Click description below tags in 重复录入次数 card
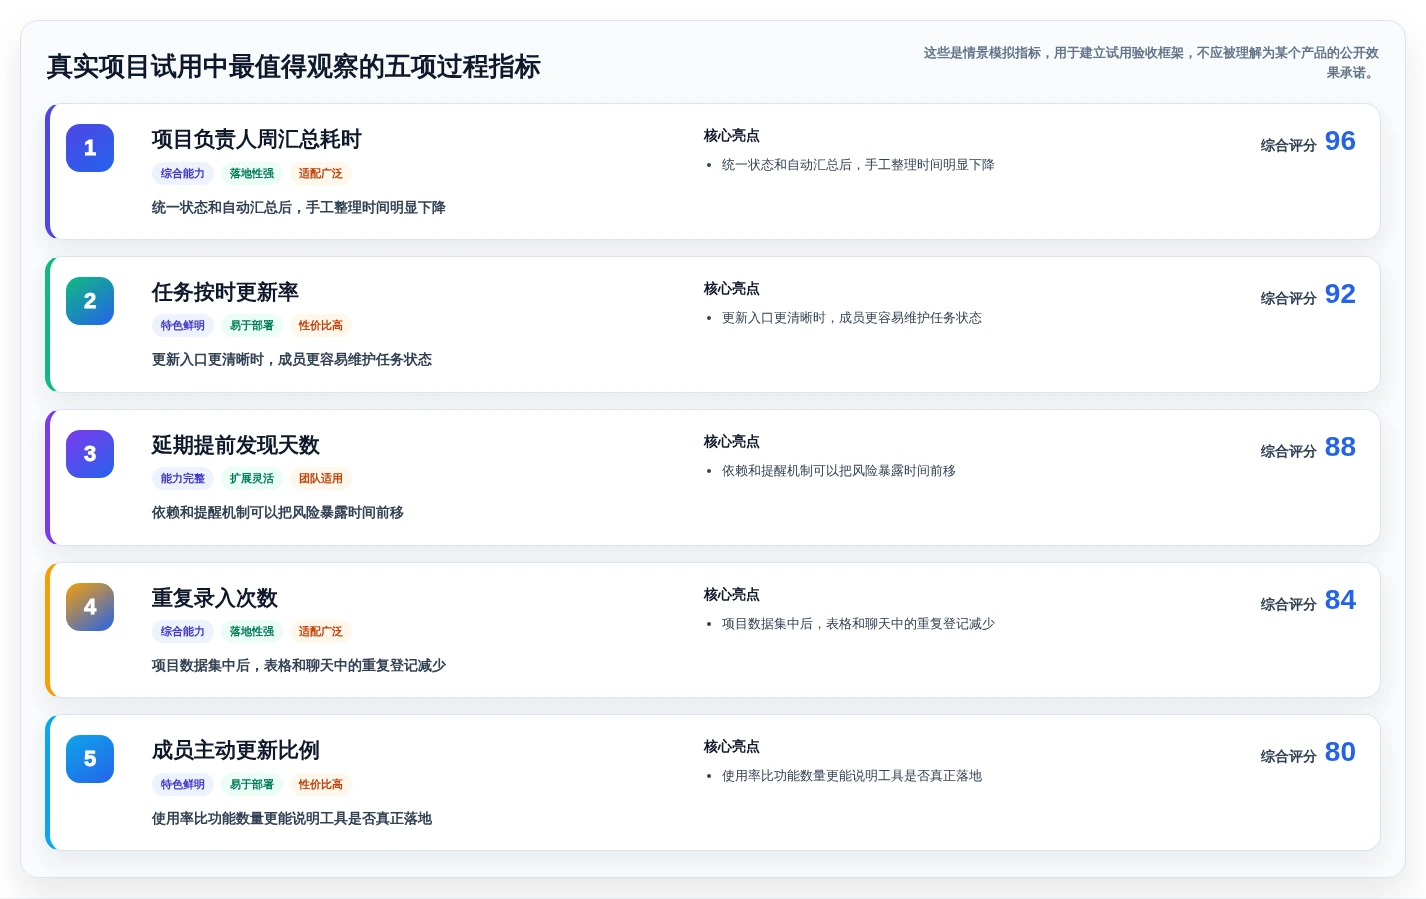The image size is (1426, 899). click(299, 665)
